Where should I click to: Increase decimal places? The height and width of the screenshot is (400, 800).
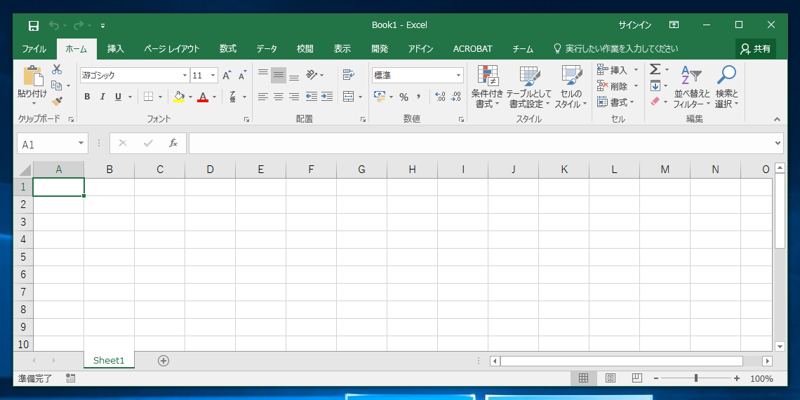pyautogui.click(x=440, y=97)
